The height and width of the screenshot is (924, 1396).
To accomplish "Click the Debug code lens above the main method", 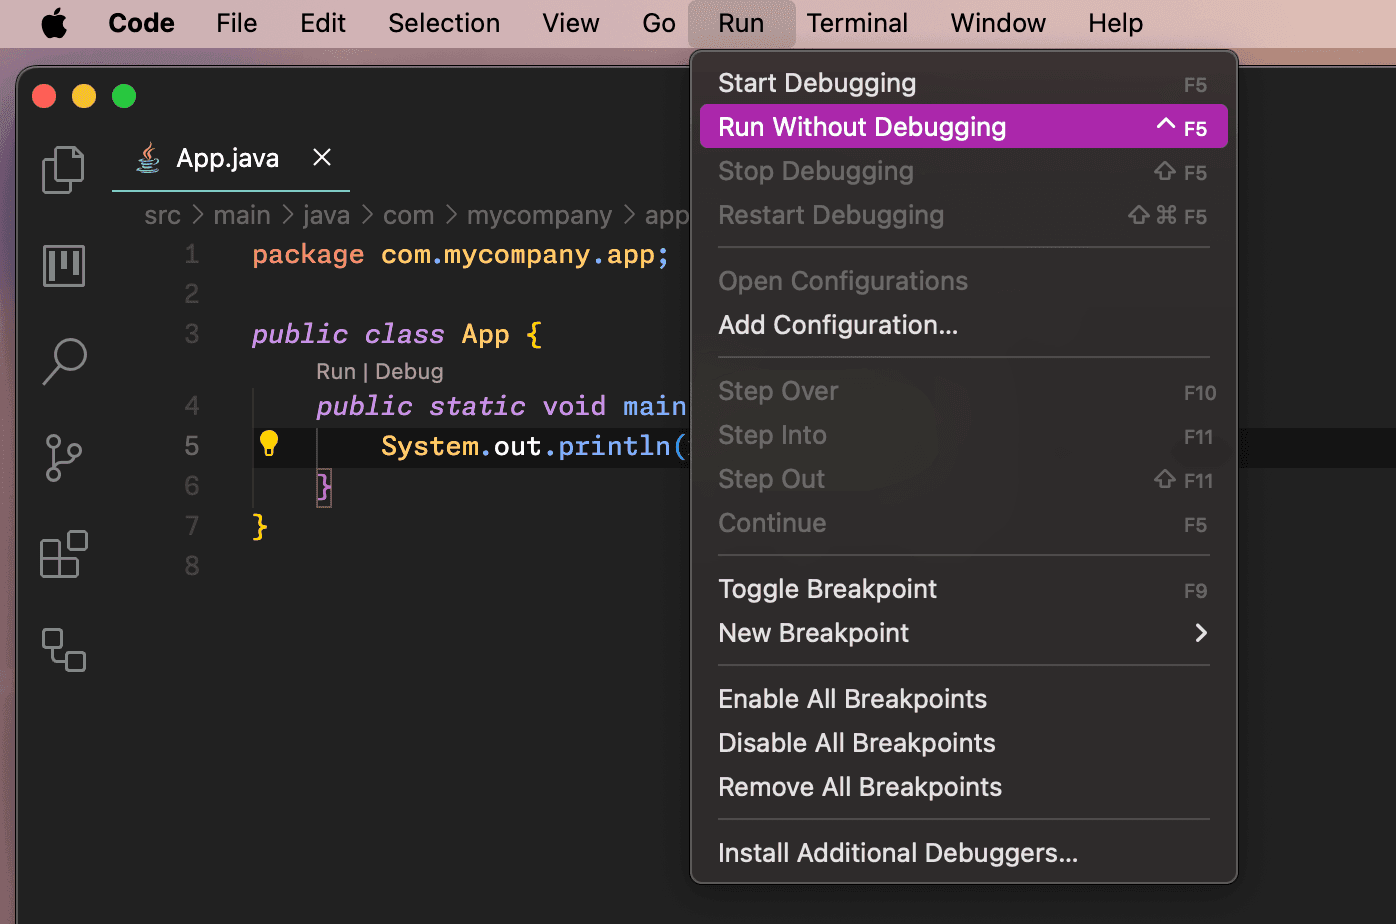I will pyautogui.click(x=409, y=371).
